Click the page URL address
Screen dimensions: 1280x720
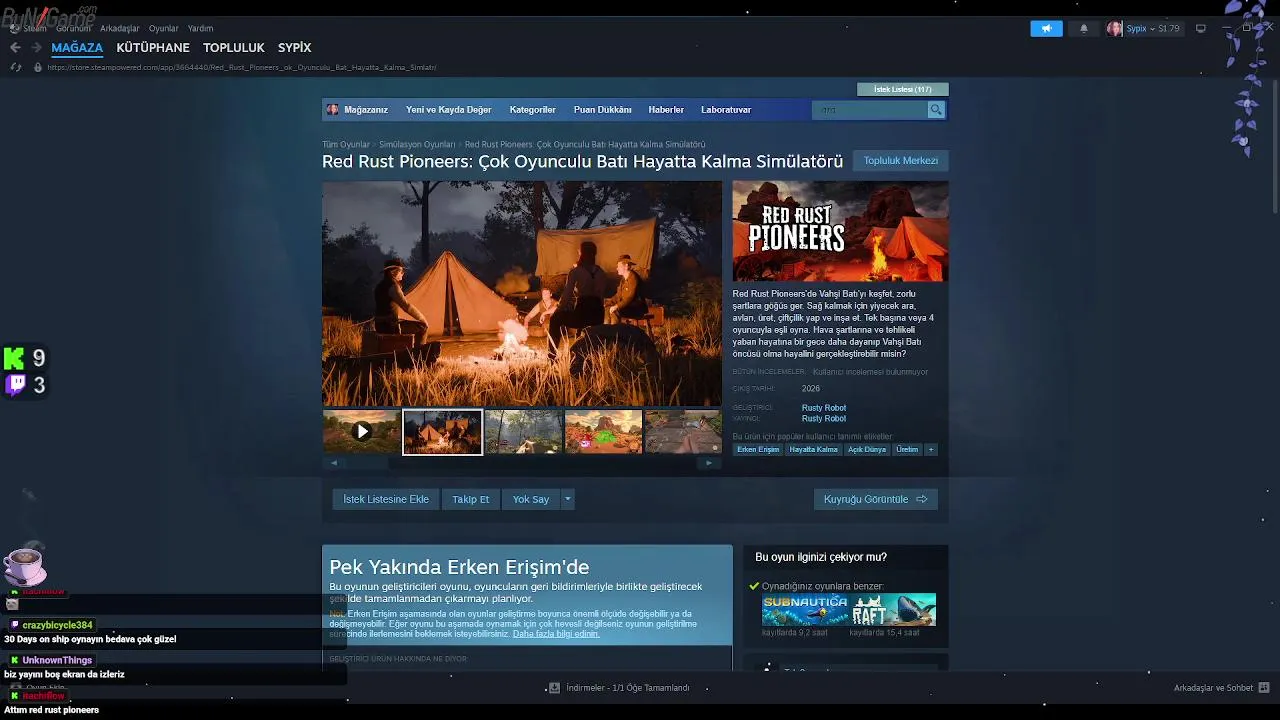click(x=242, y=67)
